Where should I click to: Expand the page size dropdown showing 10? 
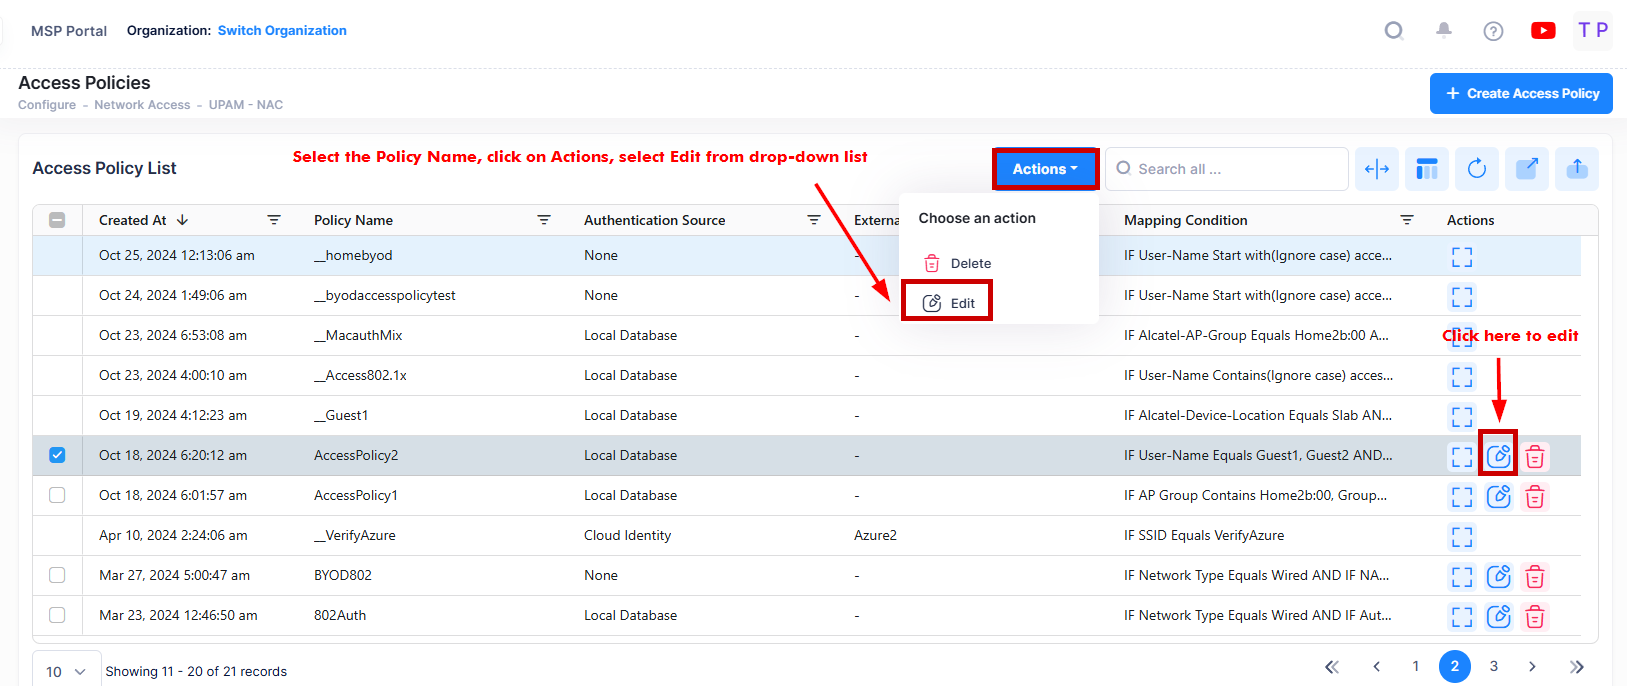pyautogui.click(x=66, y=671)
